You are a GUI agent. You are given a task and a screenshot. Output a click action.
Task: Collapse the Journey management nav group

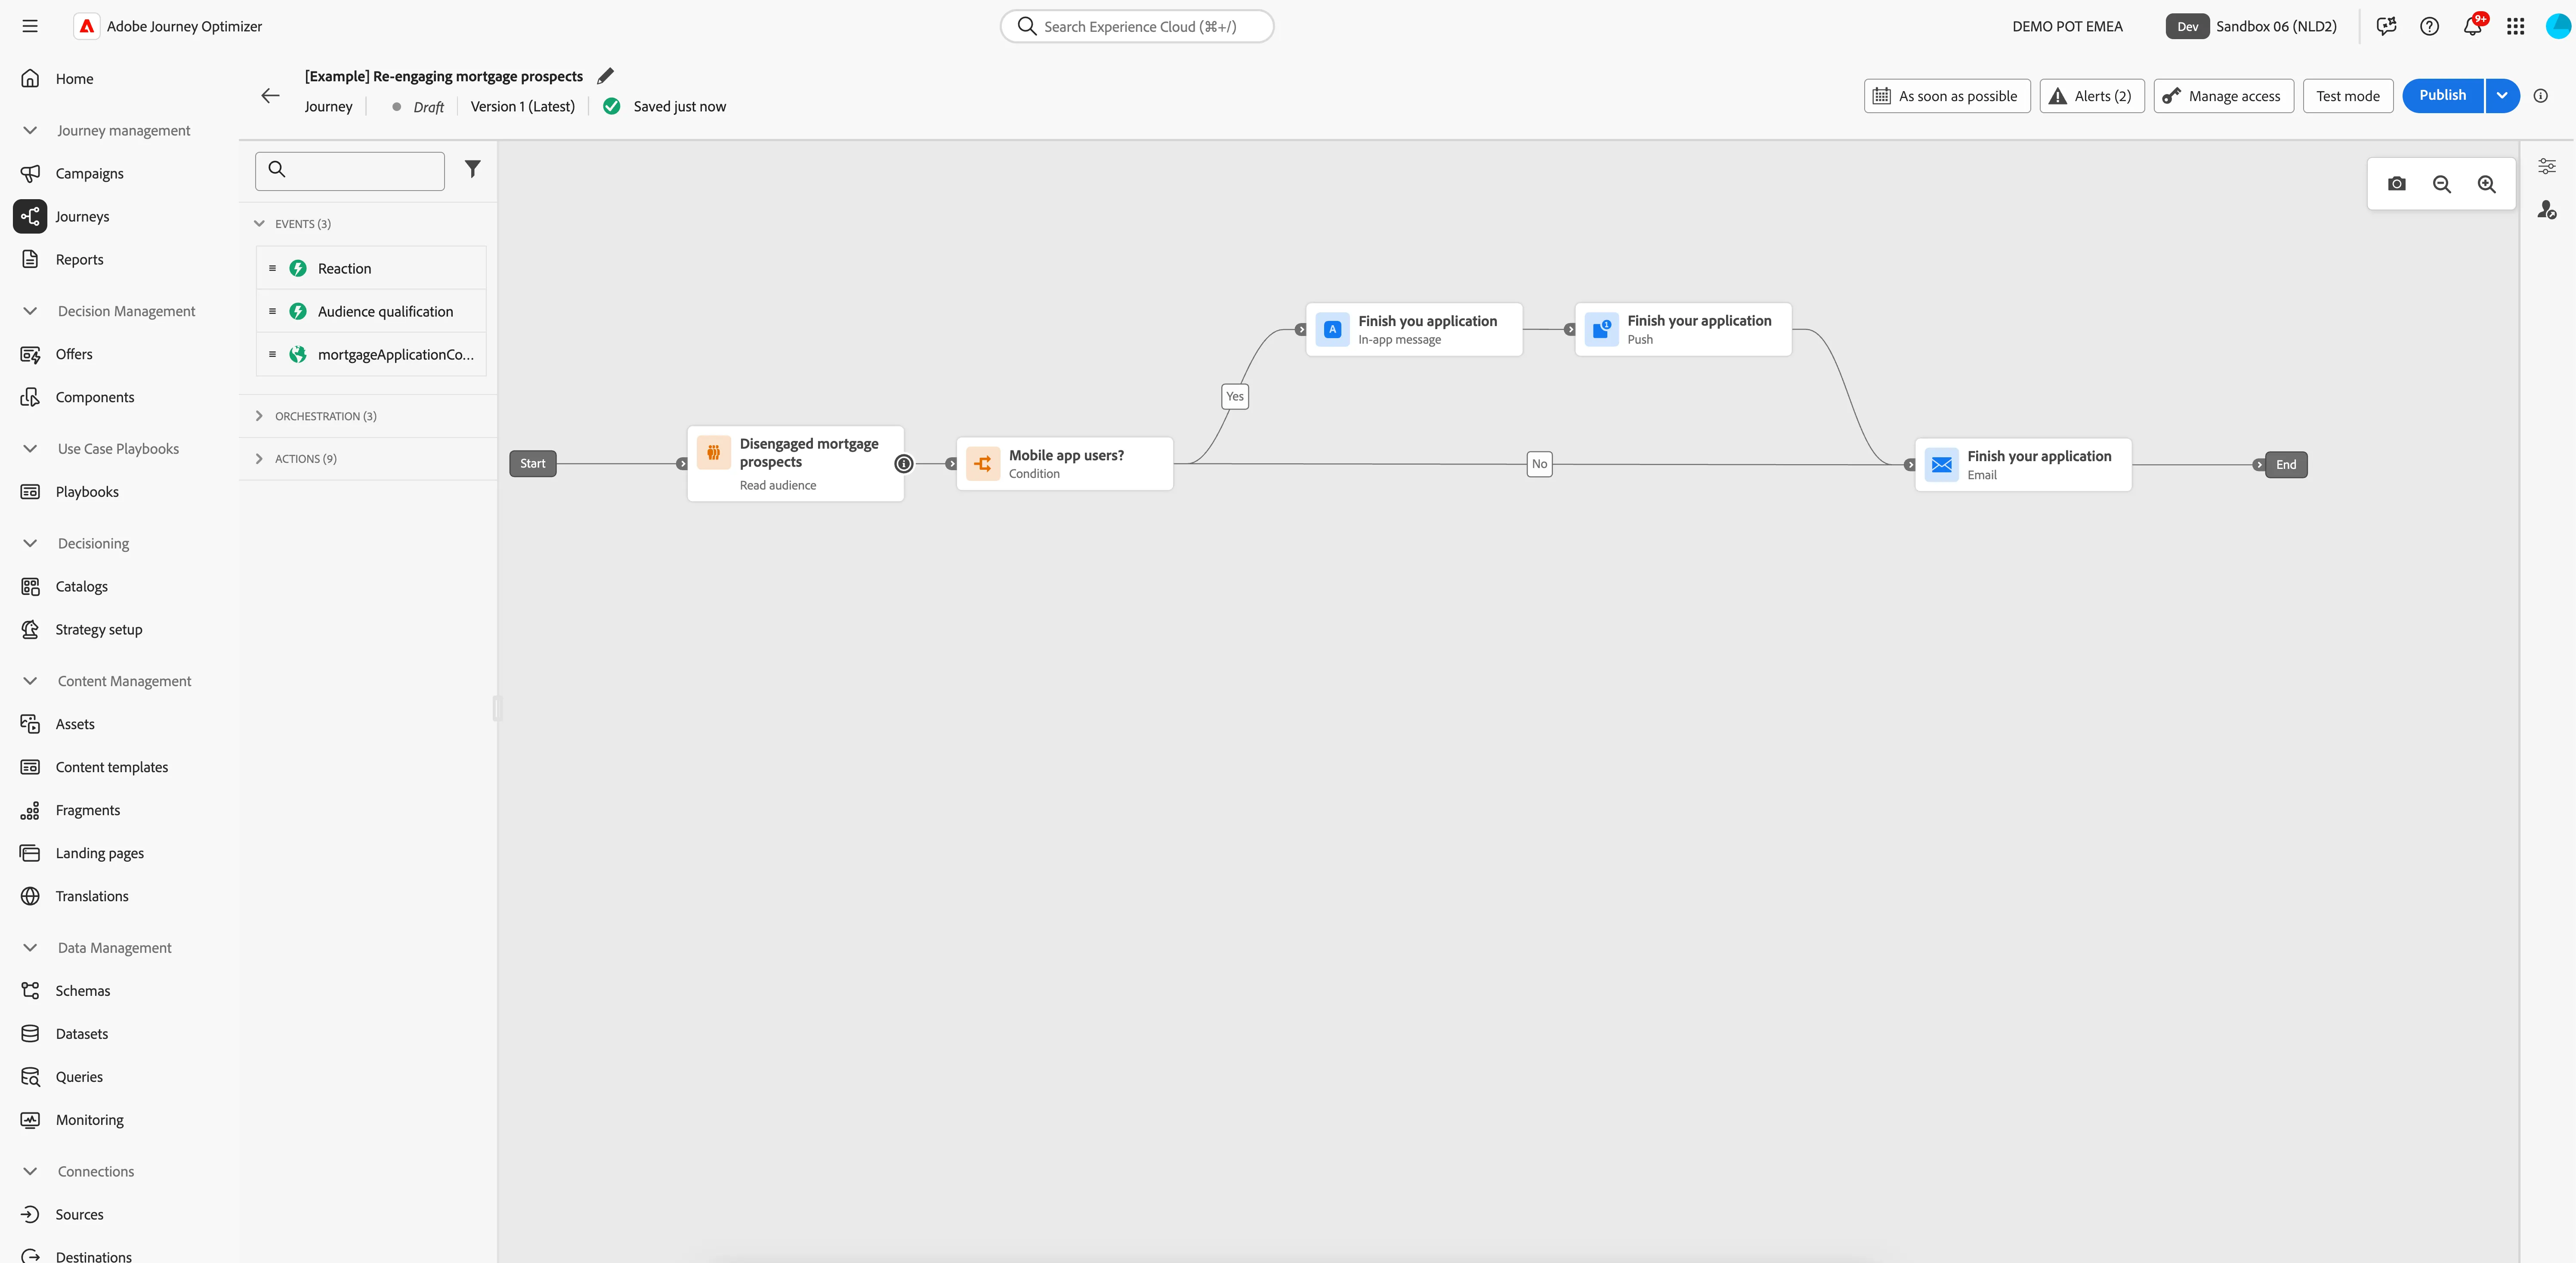30,131
